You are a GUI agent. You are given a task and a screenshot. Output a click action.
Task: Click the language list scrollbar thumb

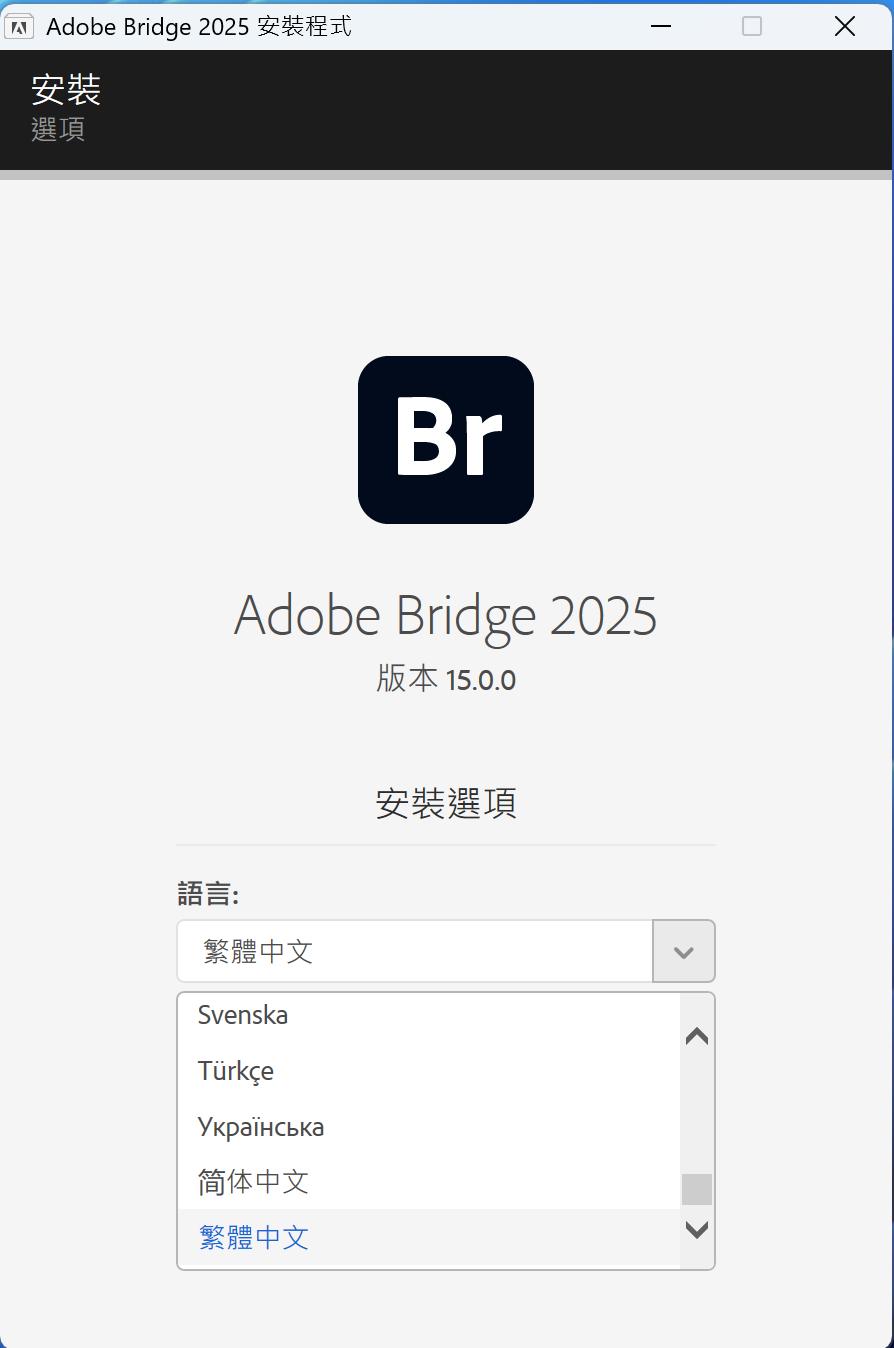(x=697, y=1189)
